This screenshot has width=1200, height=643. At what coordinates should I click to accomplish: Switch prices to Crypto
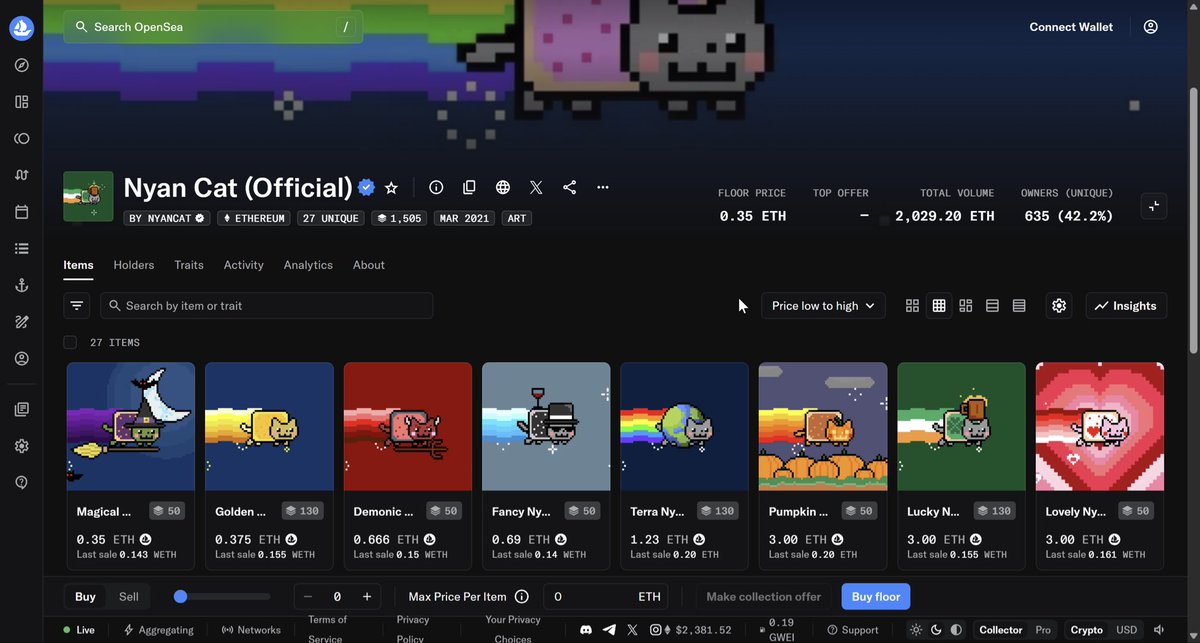coord(1087,630)
